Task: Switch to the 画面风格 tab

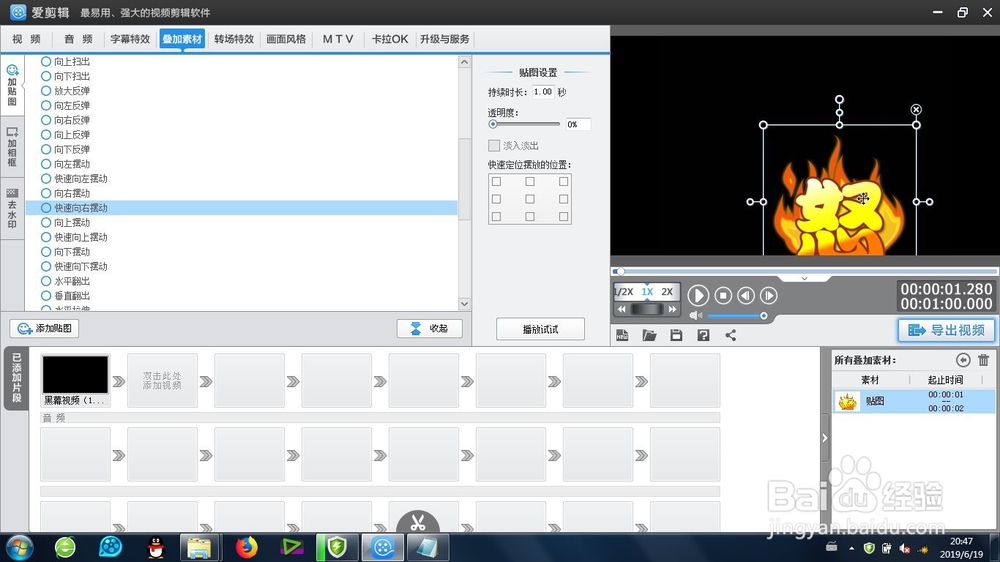Action: [x=286, y=39]
